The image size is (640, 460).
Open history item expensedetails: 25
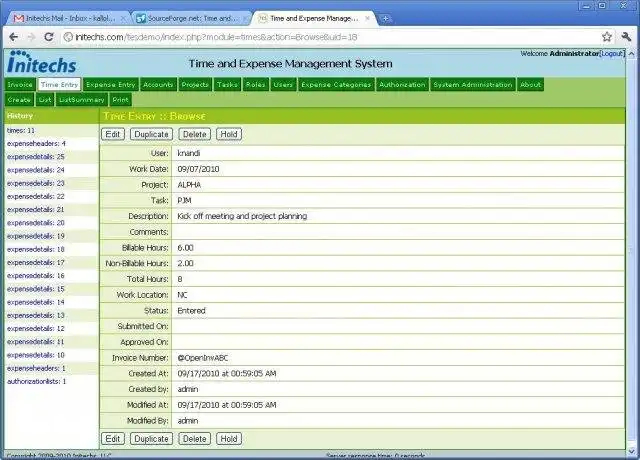(x=36, y=157)
